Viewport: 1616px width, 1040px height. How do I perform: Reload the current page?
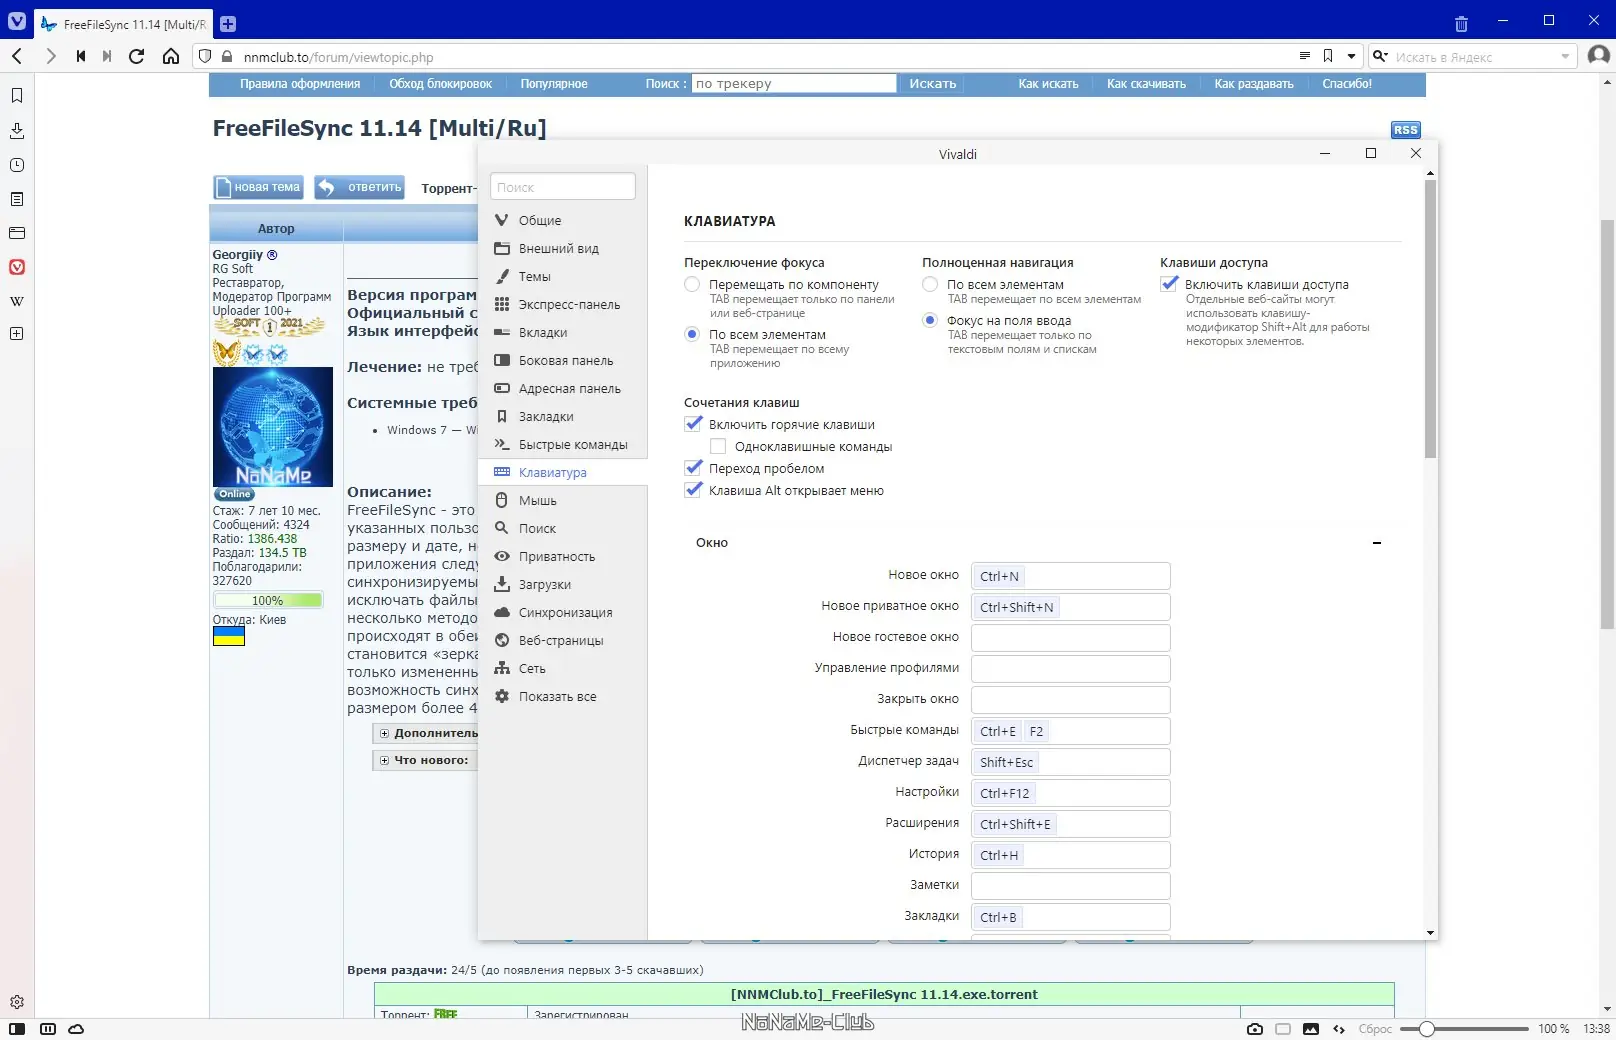tap(137, 56)
